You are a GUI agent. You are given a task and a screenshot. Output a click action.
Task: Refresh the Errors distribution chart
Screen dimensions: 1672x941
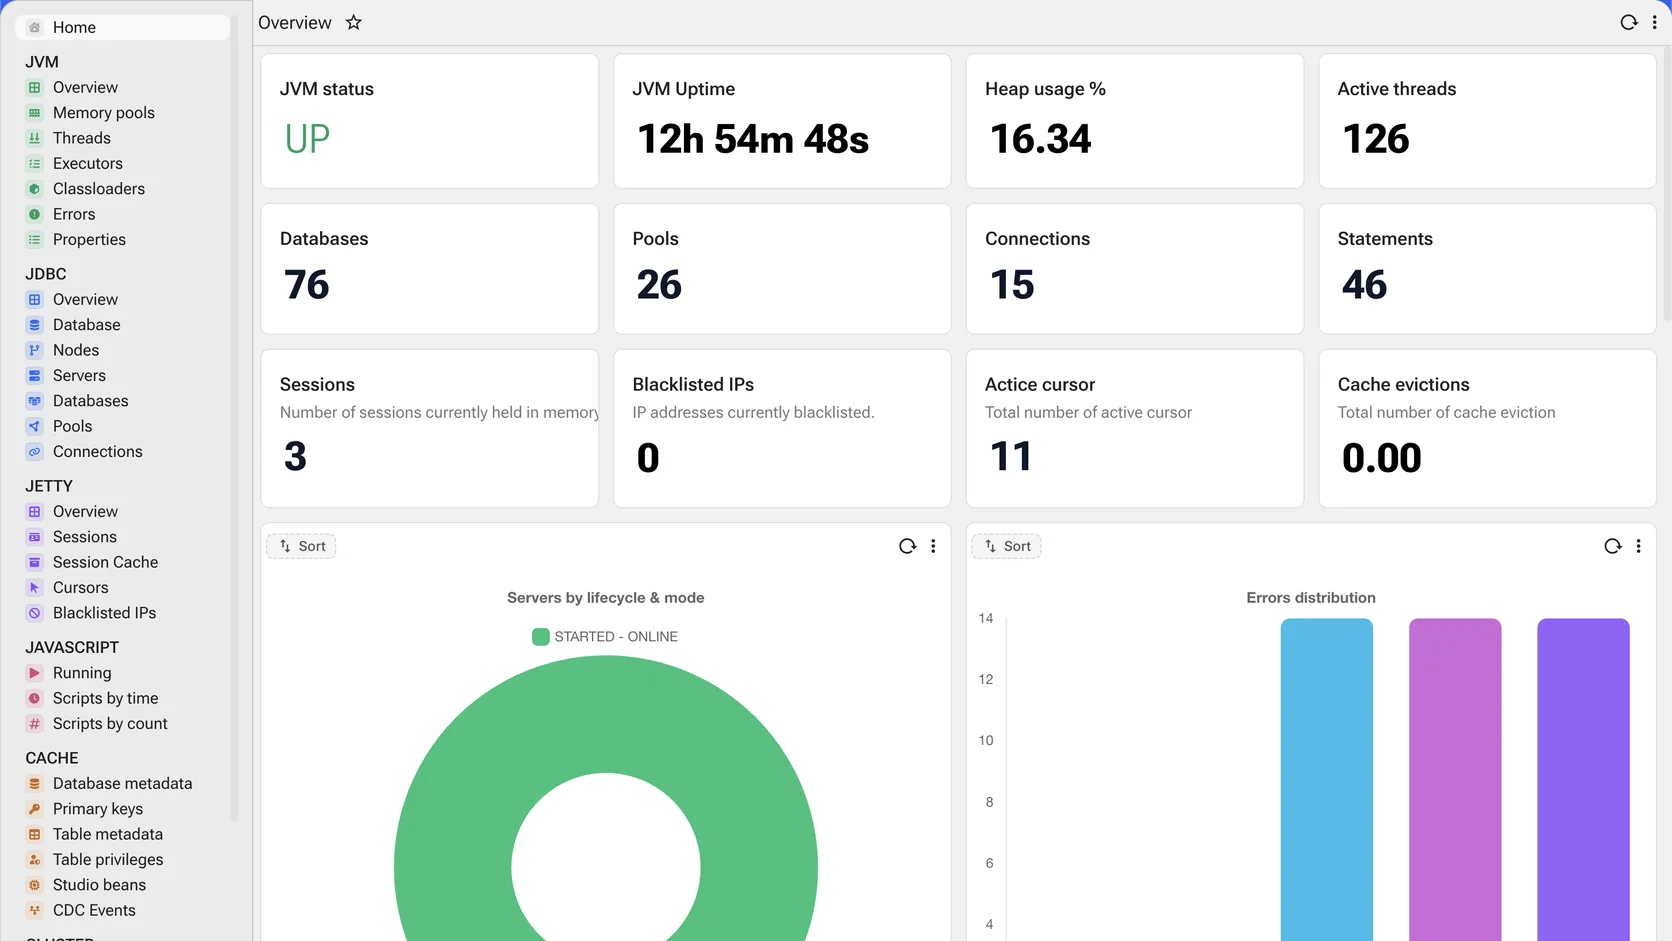coord(1612,546)
